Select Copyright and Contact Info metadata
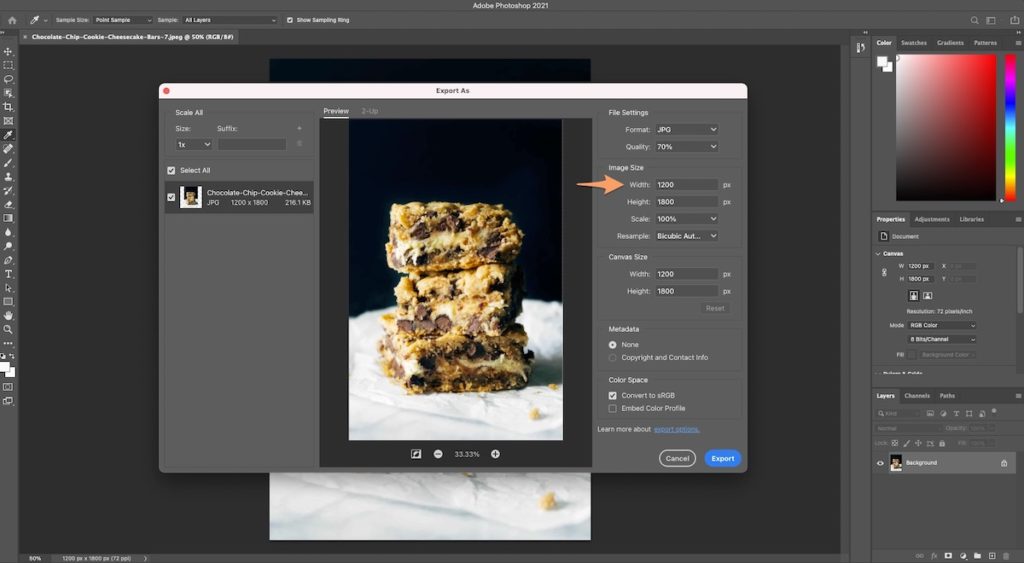 coord(613,357)
